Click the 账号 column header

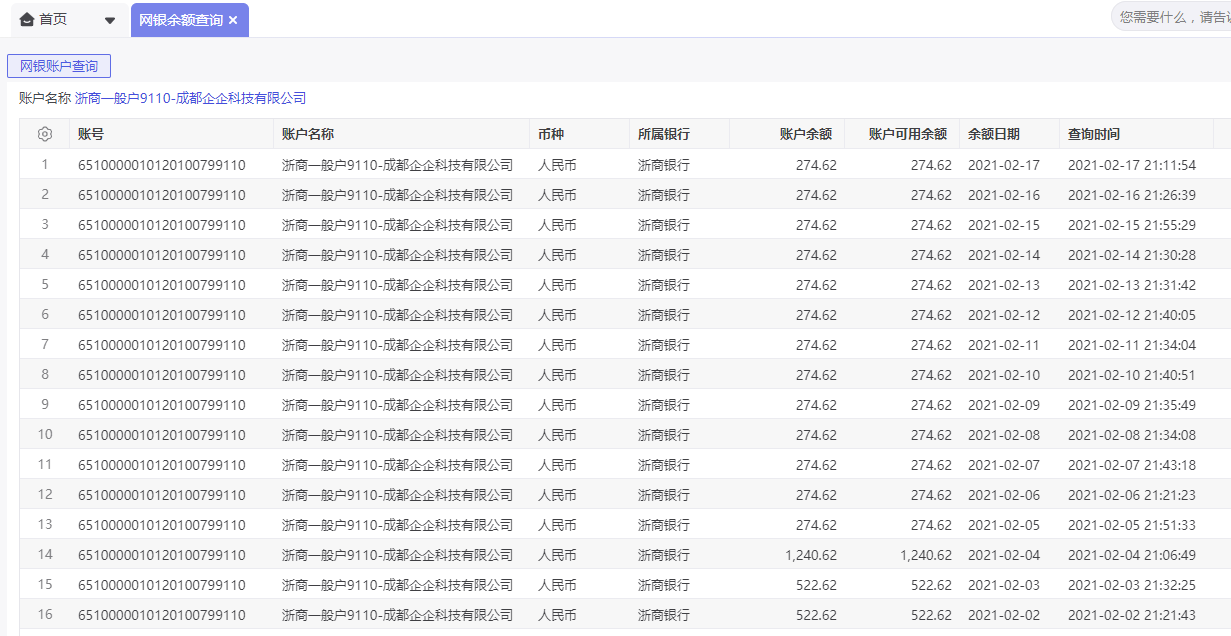(x=85, y=132)
